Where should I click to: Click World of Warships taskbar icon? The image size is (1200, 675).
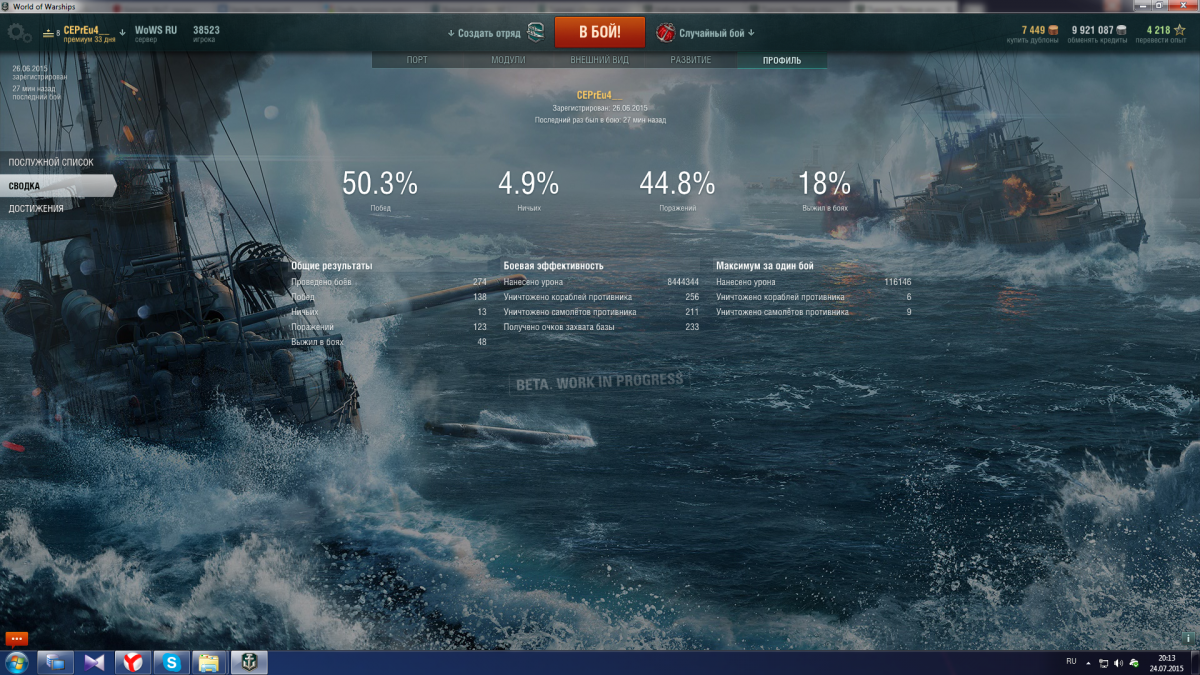(x=247, y=662)
